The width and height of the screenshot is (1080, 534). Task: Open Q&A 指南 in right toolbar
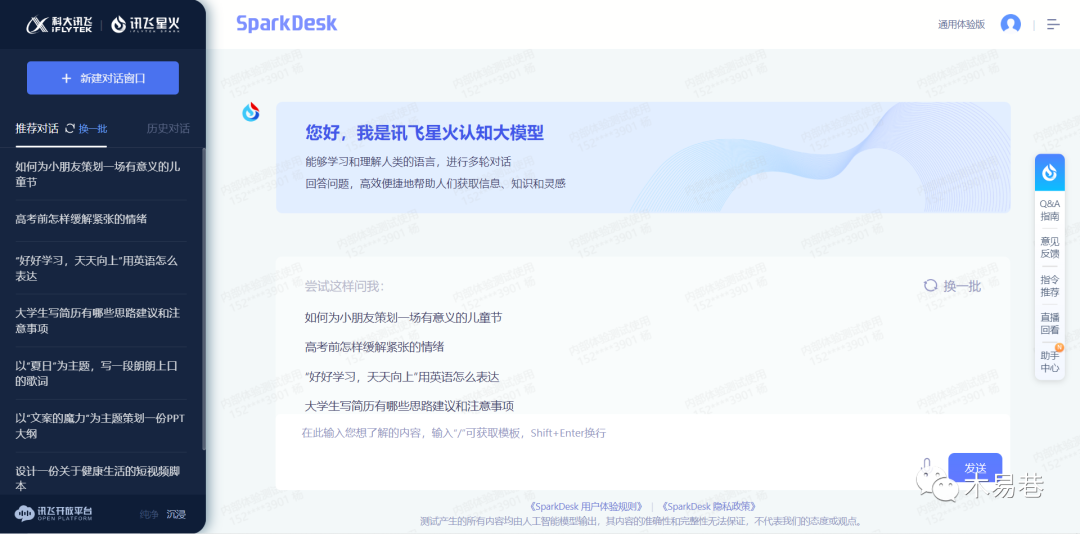[1050, 210]
